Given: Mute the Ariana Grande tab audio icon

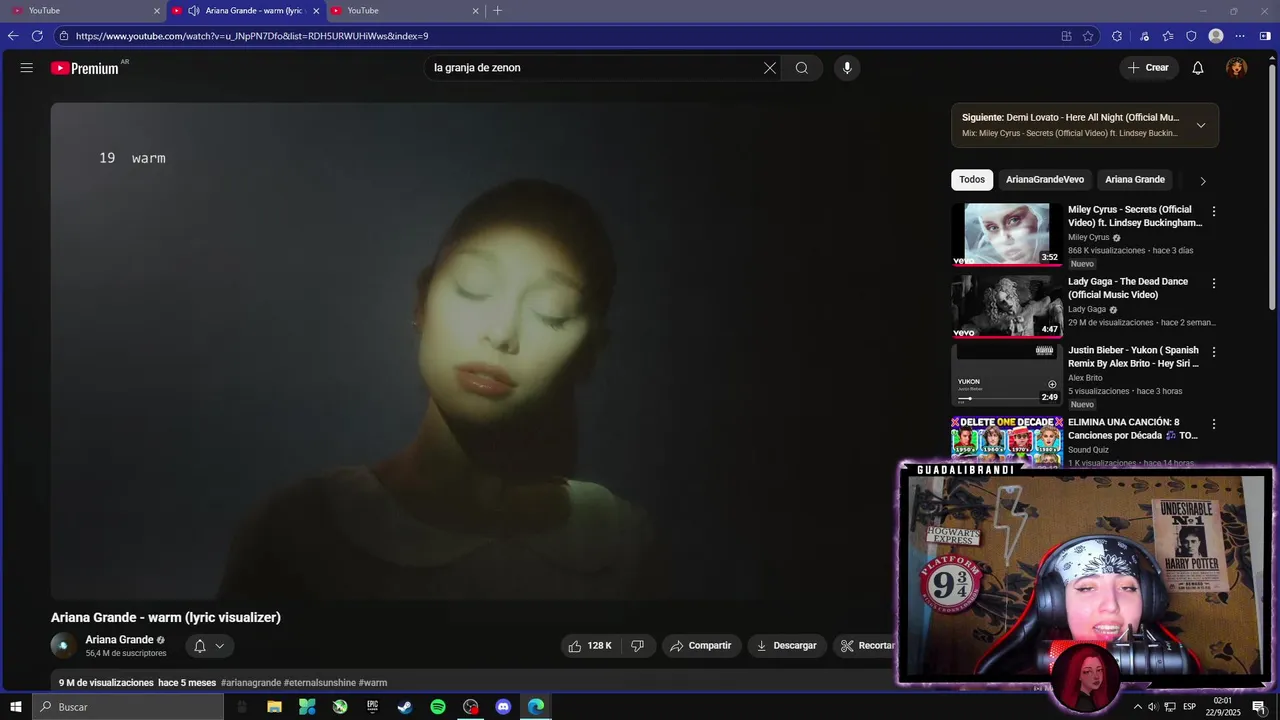Looking at the screenshot, I should coord(194,11).
